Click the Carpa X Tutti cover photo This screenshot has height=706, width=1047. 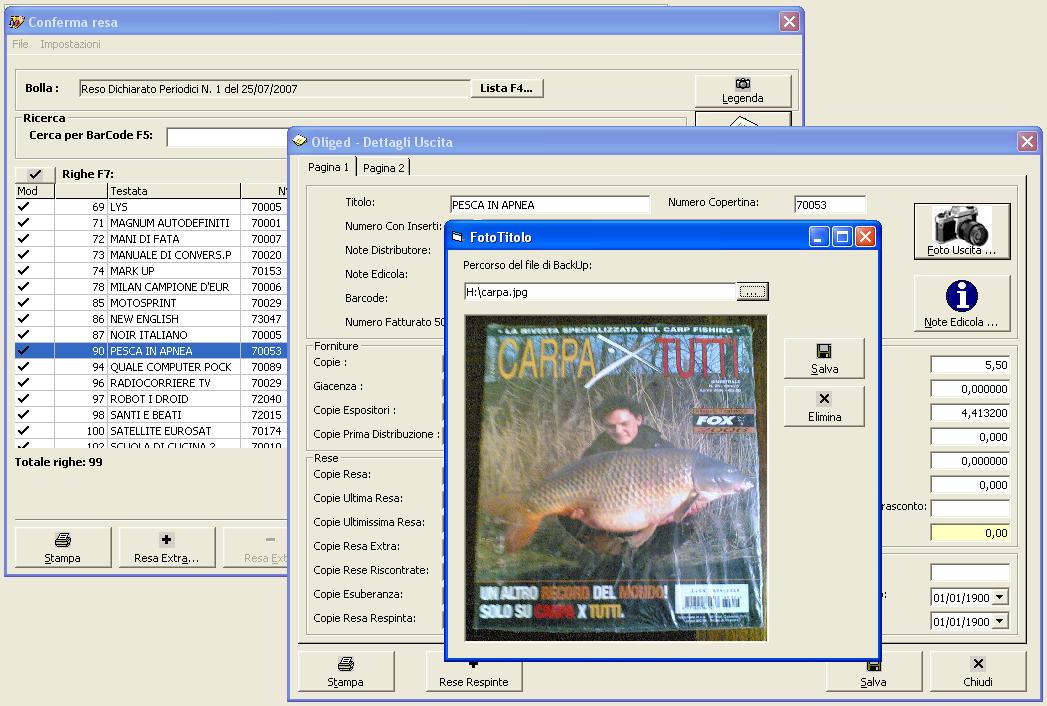pos(616,478)
